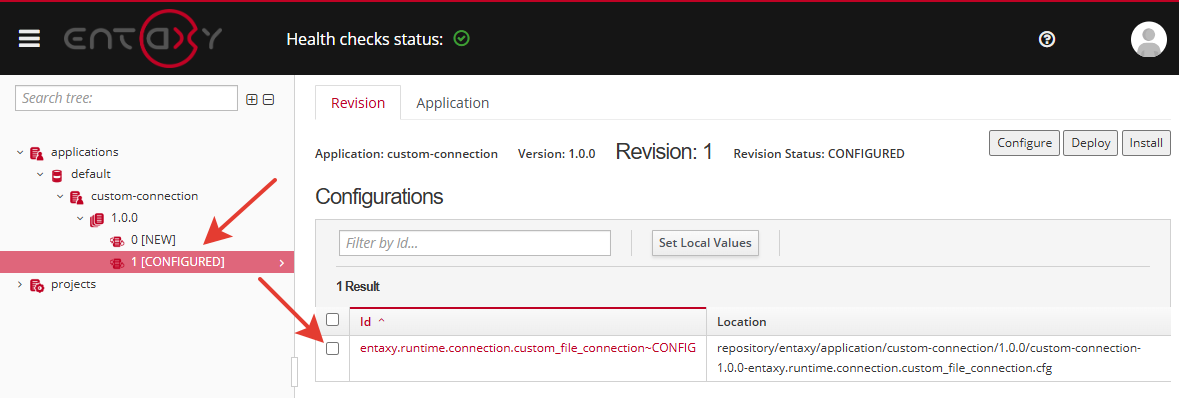Collapse all tree nodes with minus icon

[268, 99]
